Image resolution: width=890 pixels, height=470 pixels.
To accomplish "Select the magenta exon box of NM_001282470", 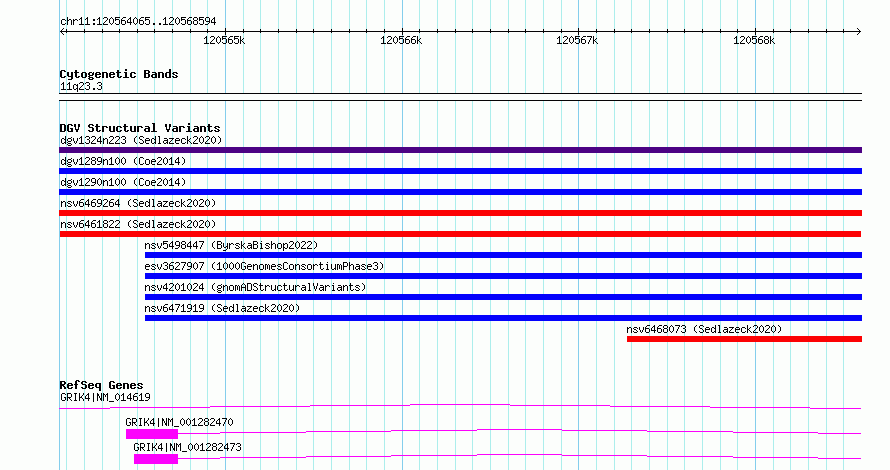I will pos(152,434).
